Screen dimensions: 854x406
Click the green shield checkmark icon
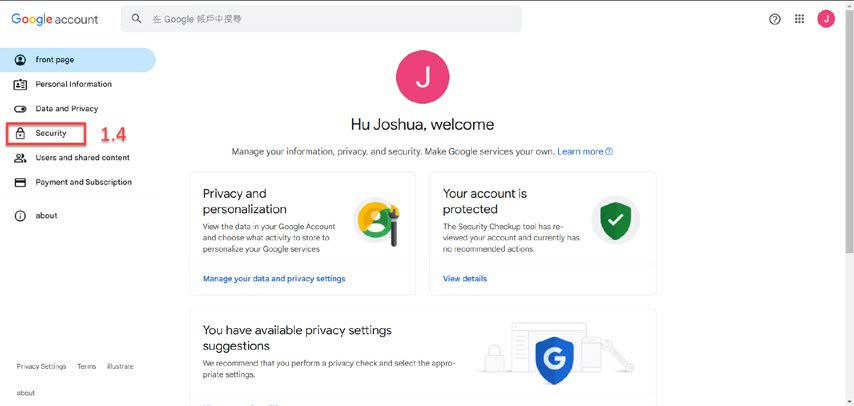tap(615, 220)
